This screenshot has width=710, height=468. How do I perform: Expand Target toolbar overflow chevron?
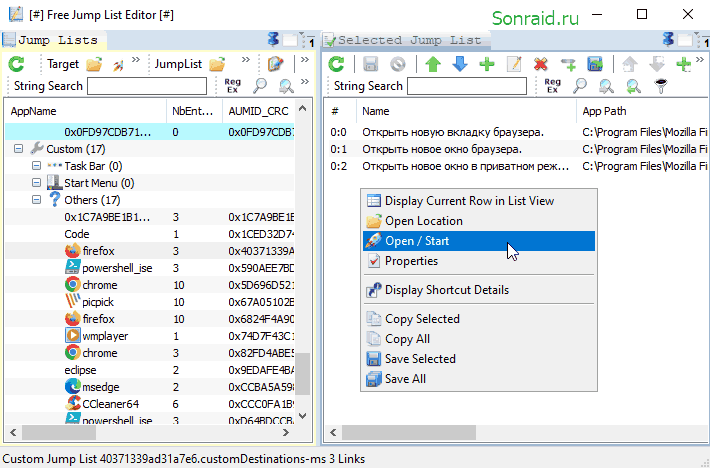click(136, 60)
